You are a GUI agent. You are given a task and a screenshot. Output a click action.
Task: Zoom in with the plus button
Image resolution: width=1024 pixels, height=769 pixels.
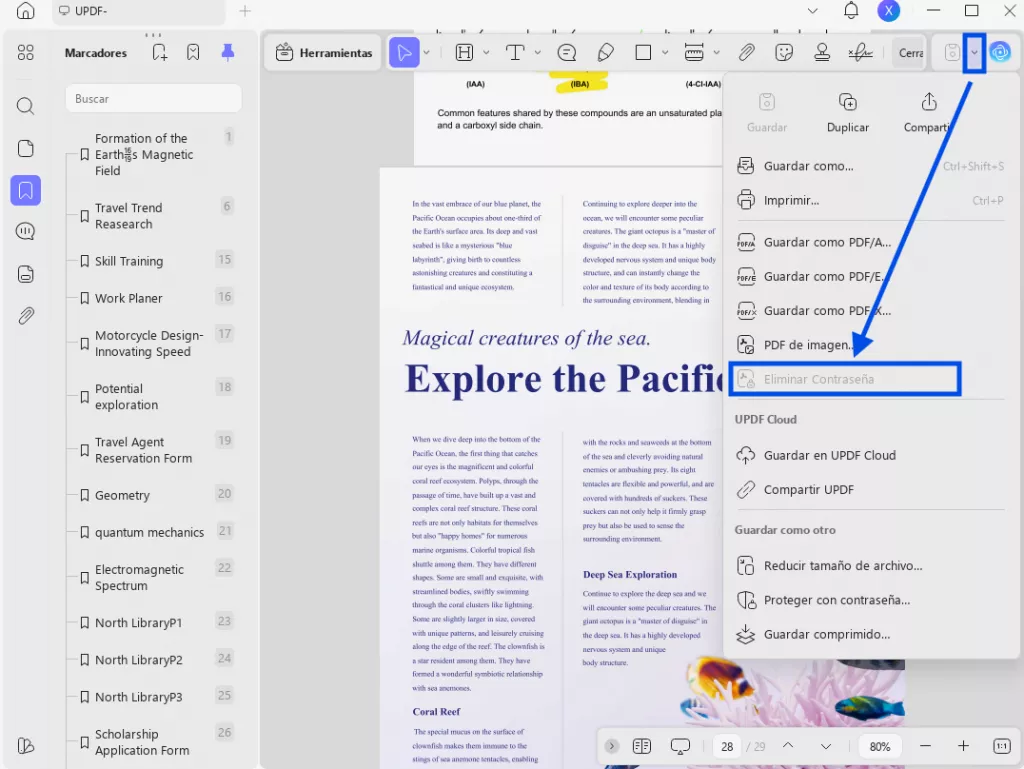click(963, 745)
